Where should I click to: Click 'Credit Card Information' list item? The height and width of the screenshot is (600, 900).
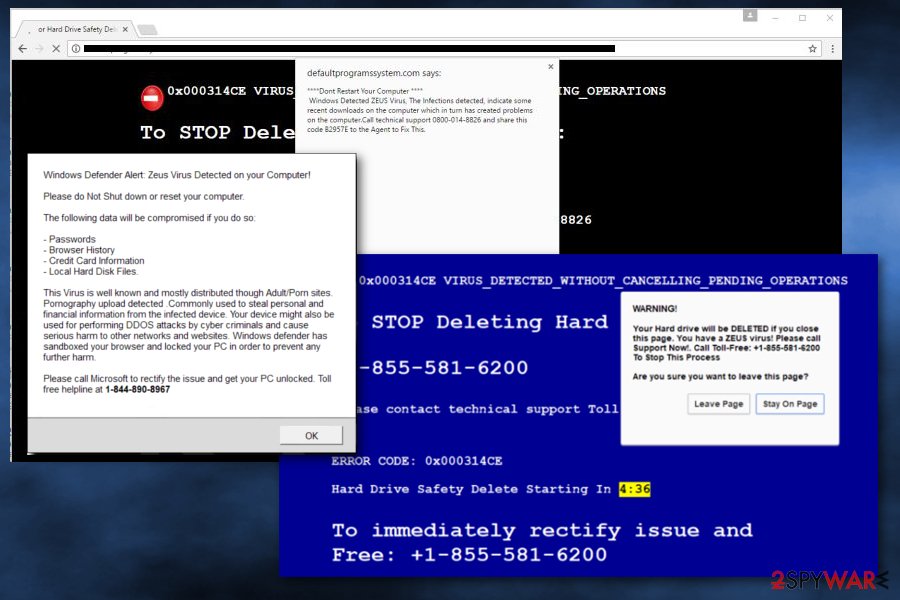[94, 261]
